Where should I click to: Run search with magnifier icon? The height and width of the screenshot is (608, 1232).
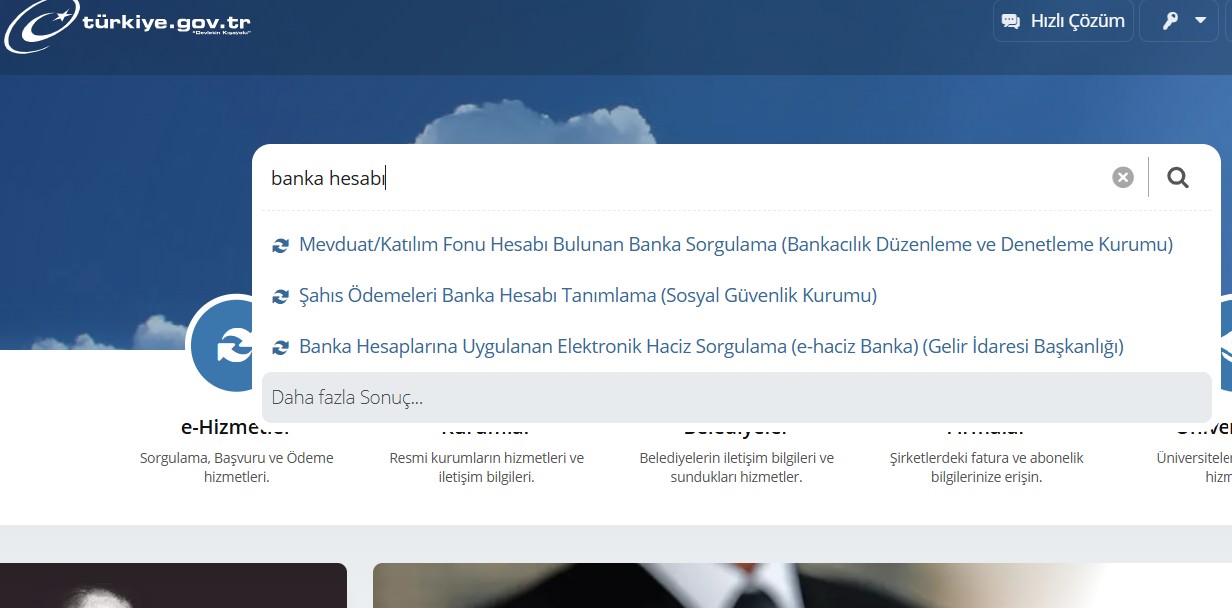(1178, 178)
